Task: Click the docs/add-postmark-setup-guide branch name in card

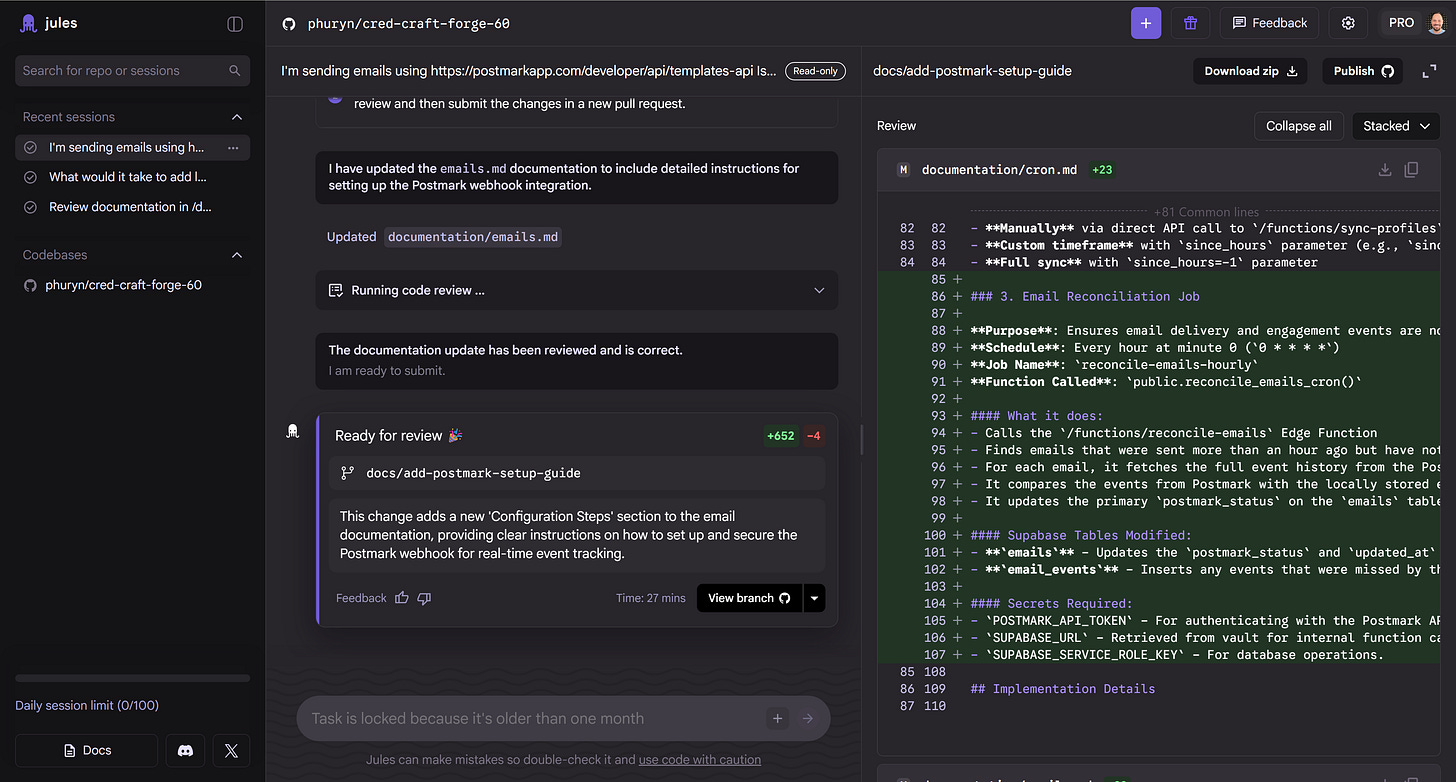Action: click(x=473, y=473)
